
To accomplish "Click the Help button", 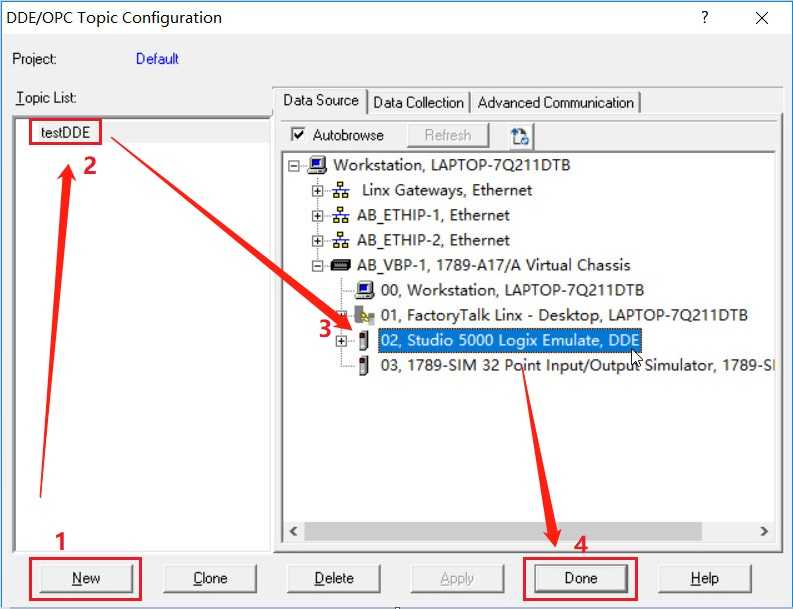I will tap(704, 578).
